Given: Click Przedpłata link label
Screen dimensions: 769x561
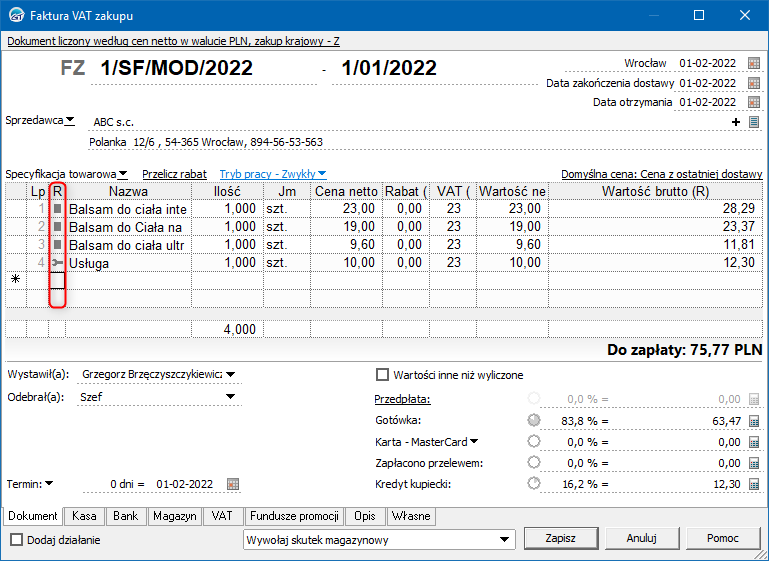Looking at the screenshot, I should [402, 399].
